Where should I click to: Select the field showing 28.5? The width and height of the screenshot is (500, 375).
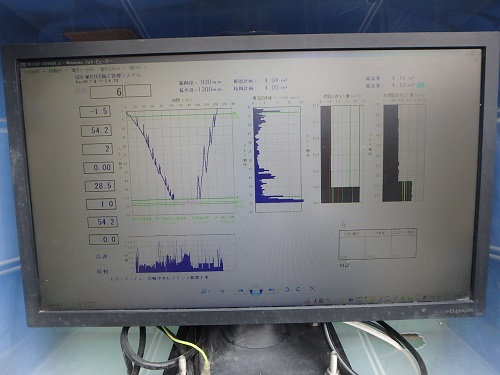100,186
